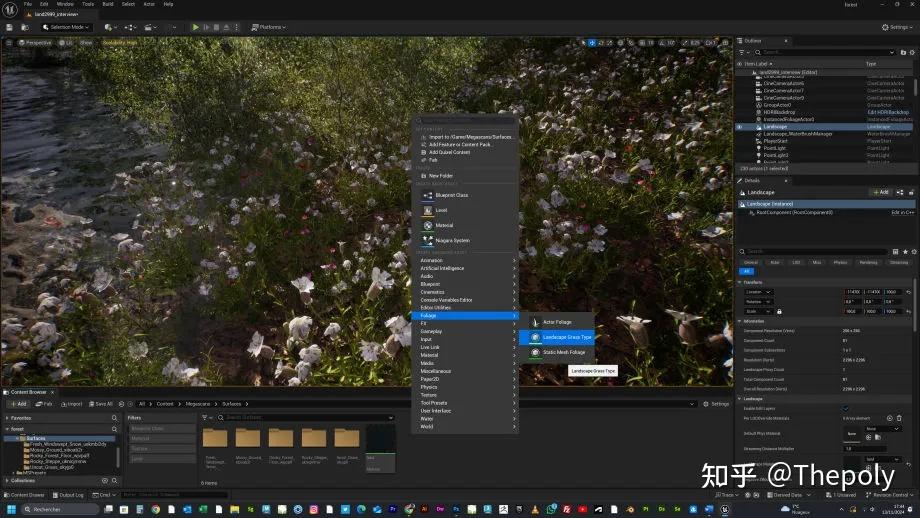
Task: Collapse the Transform section
Action: coord(739,282)
